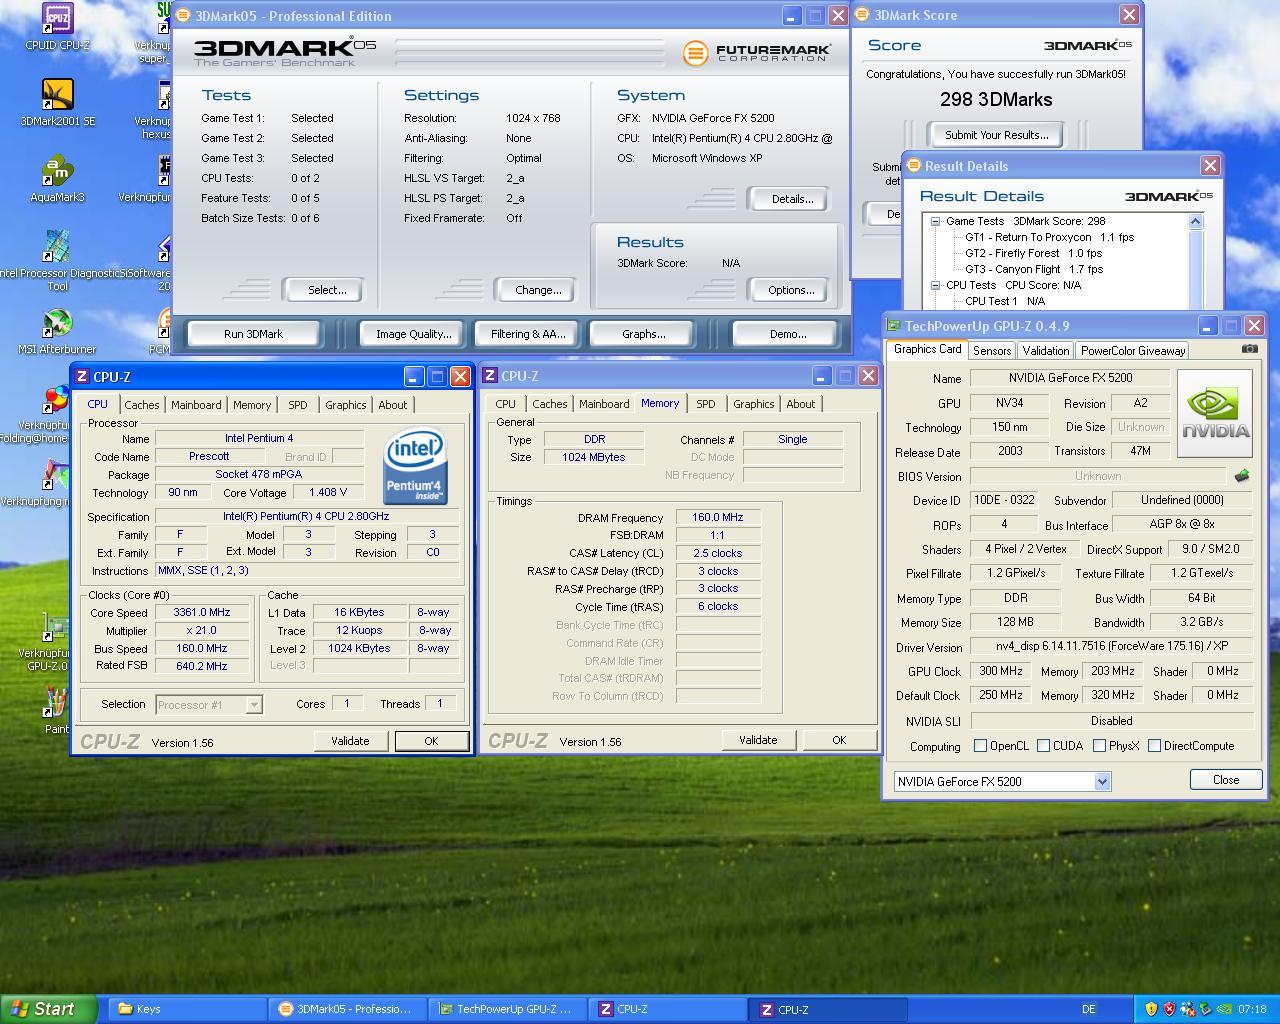
Task: Toggle the CUDA checkbox
Action: 1044,746
